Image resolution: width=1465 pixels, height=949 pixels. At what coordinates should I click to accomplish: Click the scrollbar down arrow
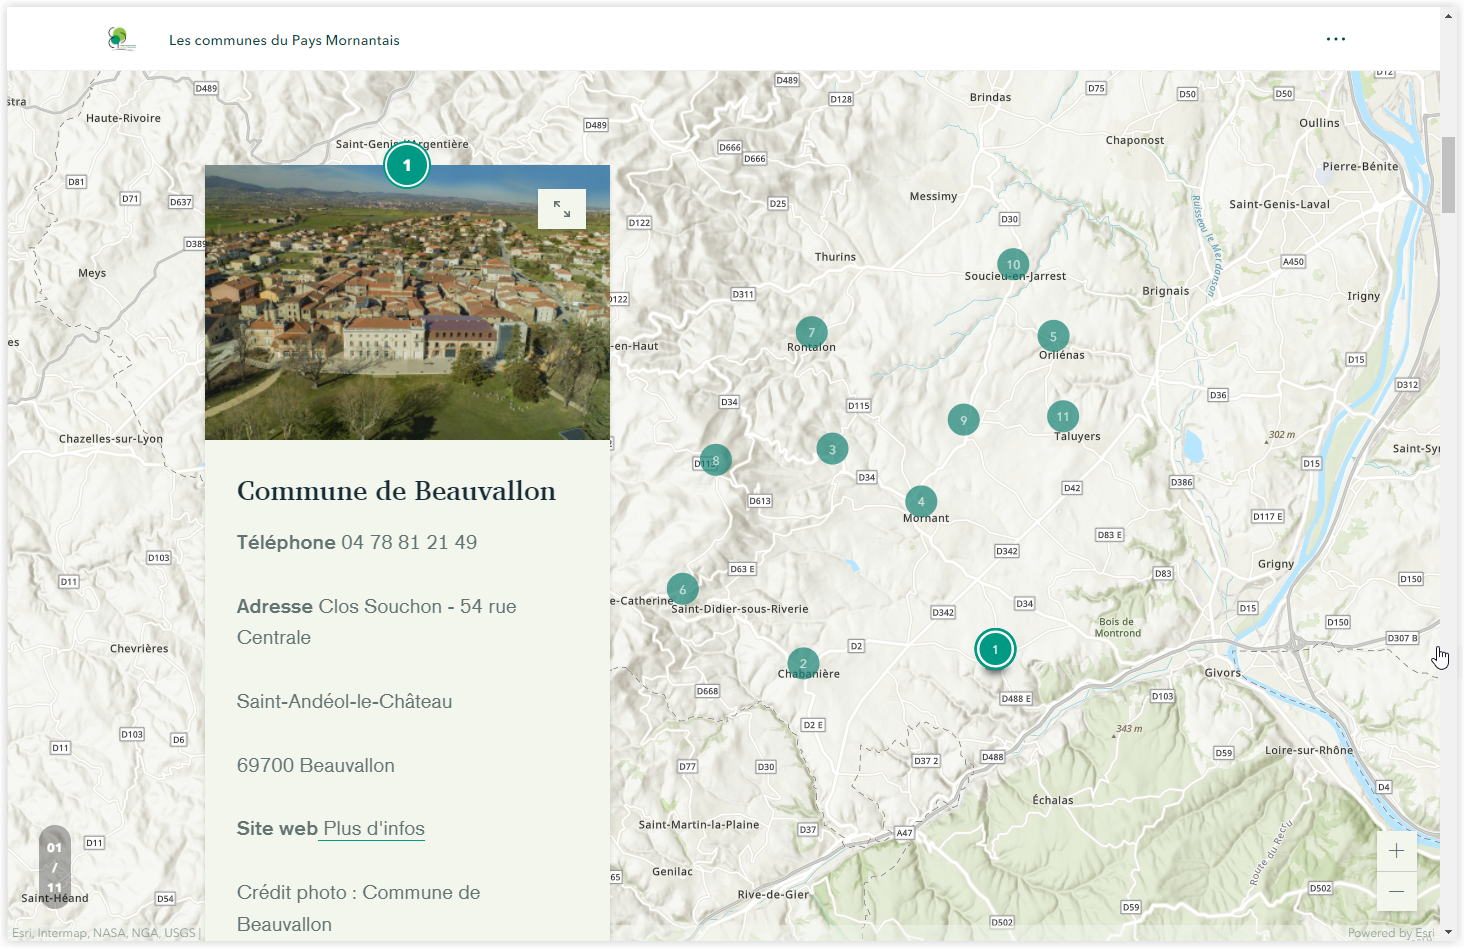point(1448,932)
